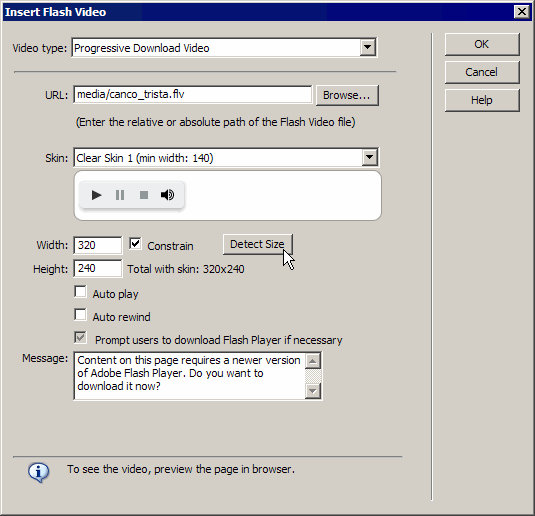Click the blue info icon
The height and width of the screenshot is (516, 535).
coord(38,472)
